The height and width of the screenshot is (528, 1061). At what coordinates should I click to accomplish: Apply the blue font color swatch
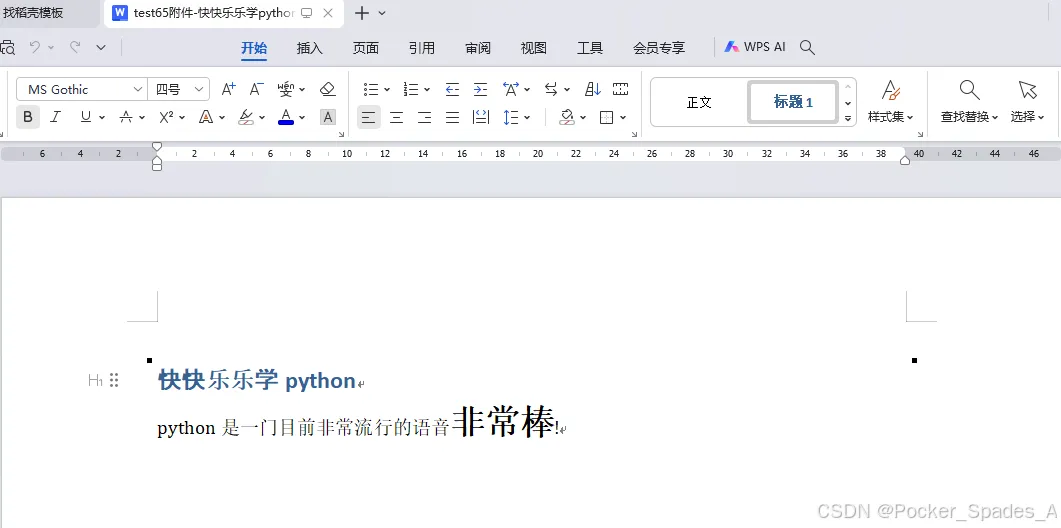[286, 117]
